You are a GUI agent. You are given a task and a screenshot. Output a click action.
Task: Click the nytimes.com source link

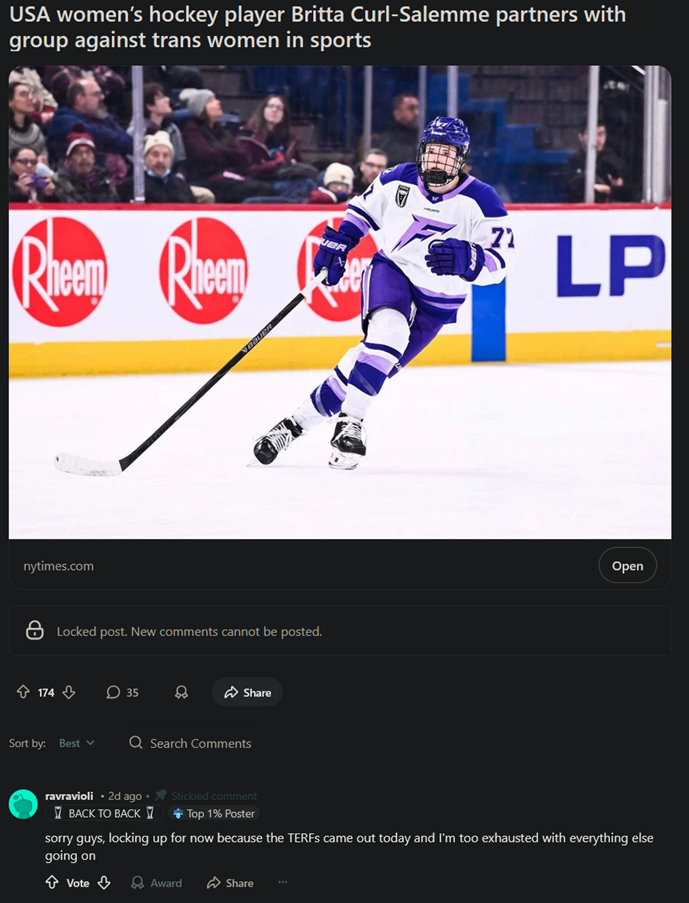tap(58, 566)
